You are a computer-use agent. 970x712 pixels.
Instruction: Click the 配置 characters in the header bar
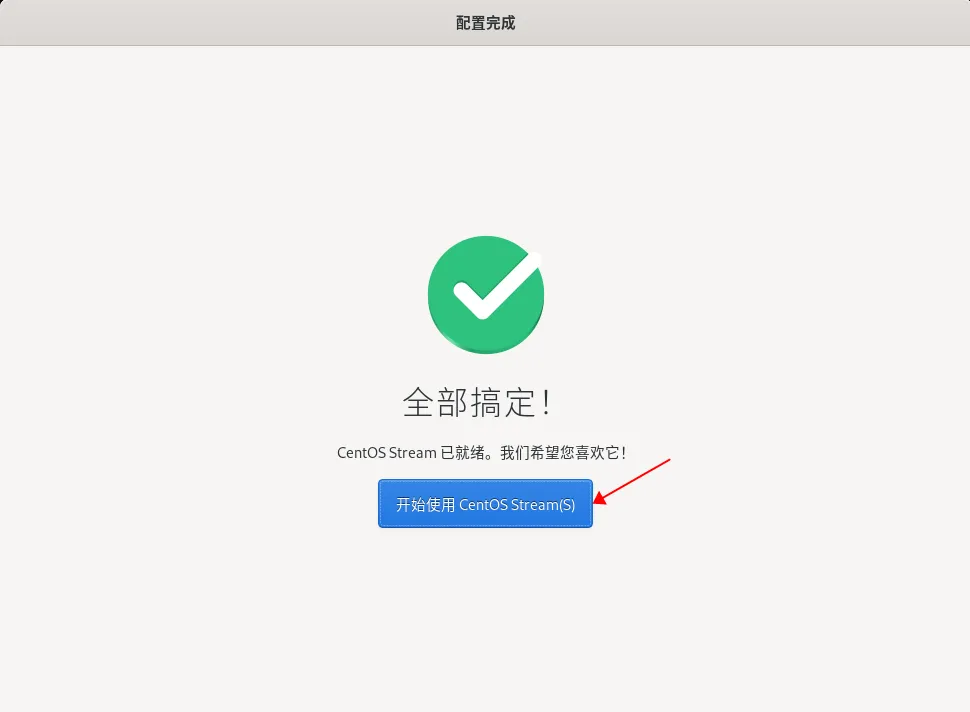[470, 23]
